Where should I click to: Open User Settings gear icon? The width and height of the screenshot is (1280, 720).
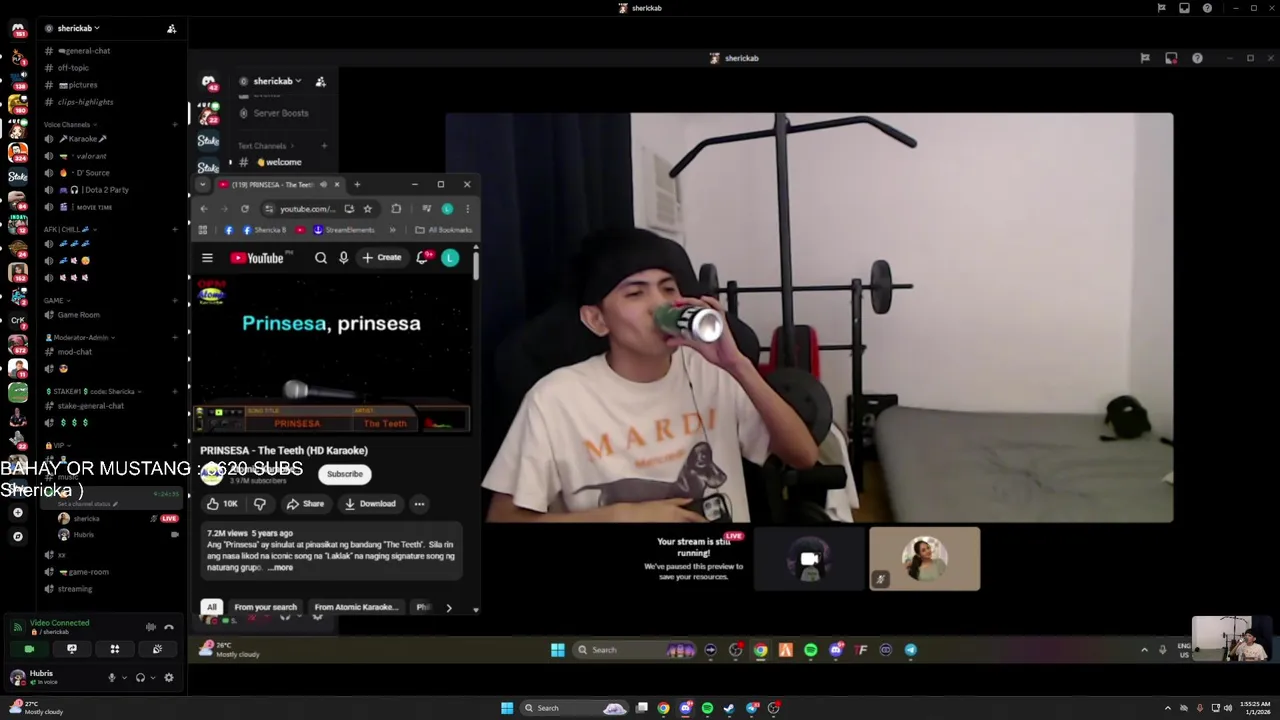pos(169,678)
